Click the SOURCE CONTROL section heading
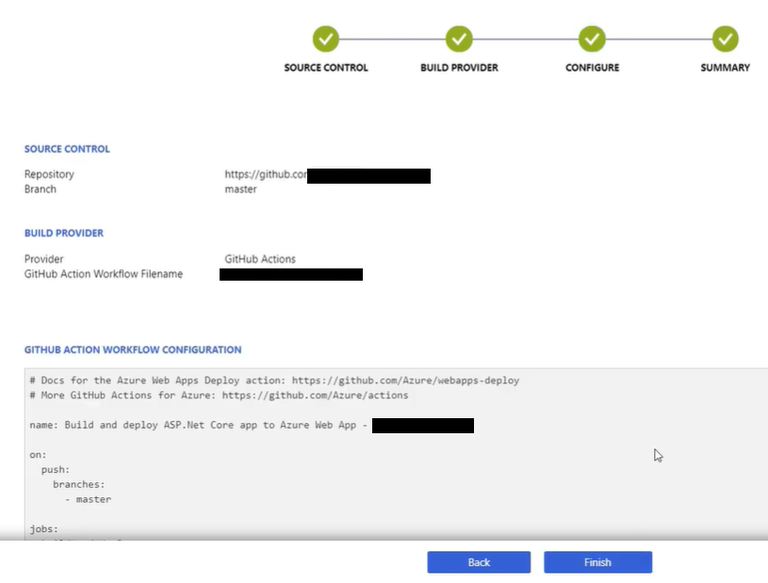Image resolution: width=768 pixels, height=583 pixels. 67,149
